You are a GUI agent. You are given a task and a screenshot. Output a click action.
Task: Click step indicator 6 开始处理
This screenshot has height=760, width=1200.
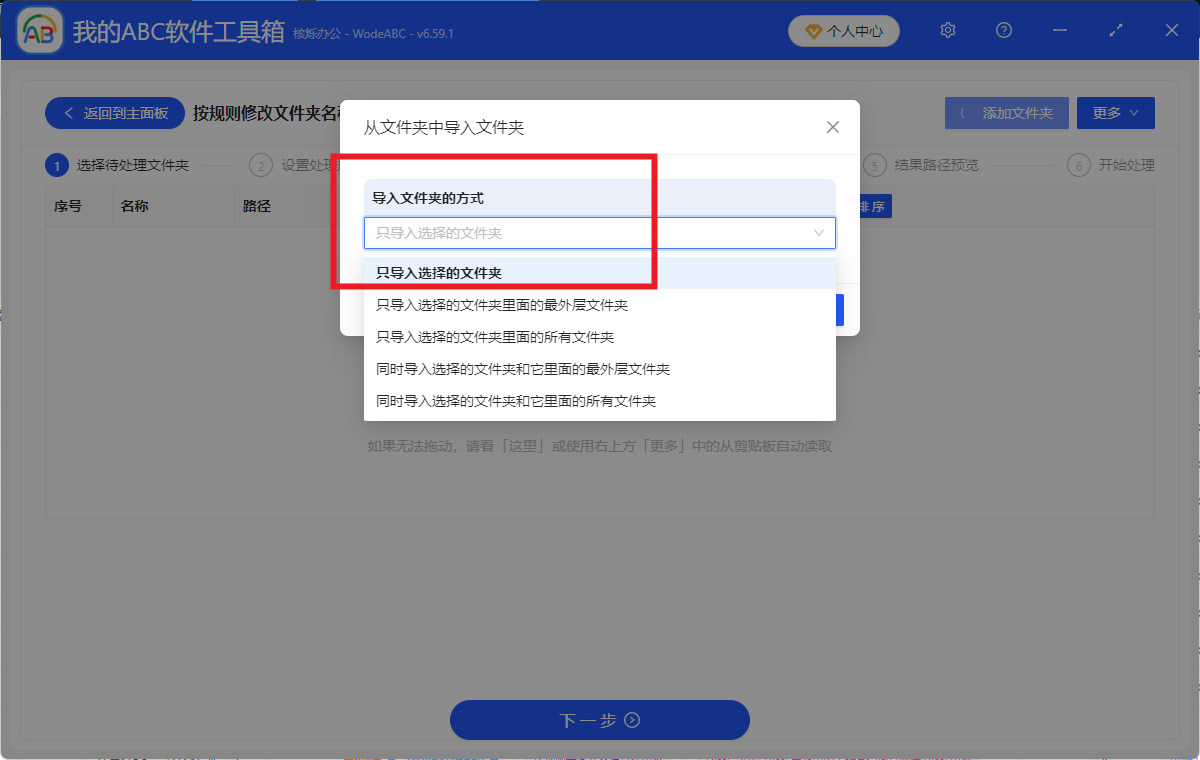(1113, 165)
